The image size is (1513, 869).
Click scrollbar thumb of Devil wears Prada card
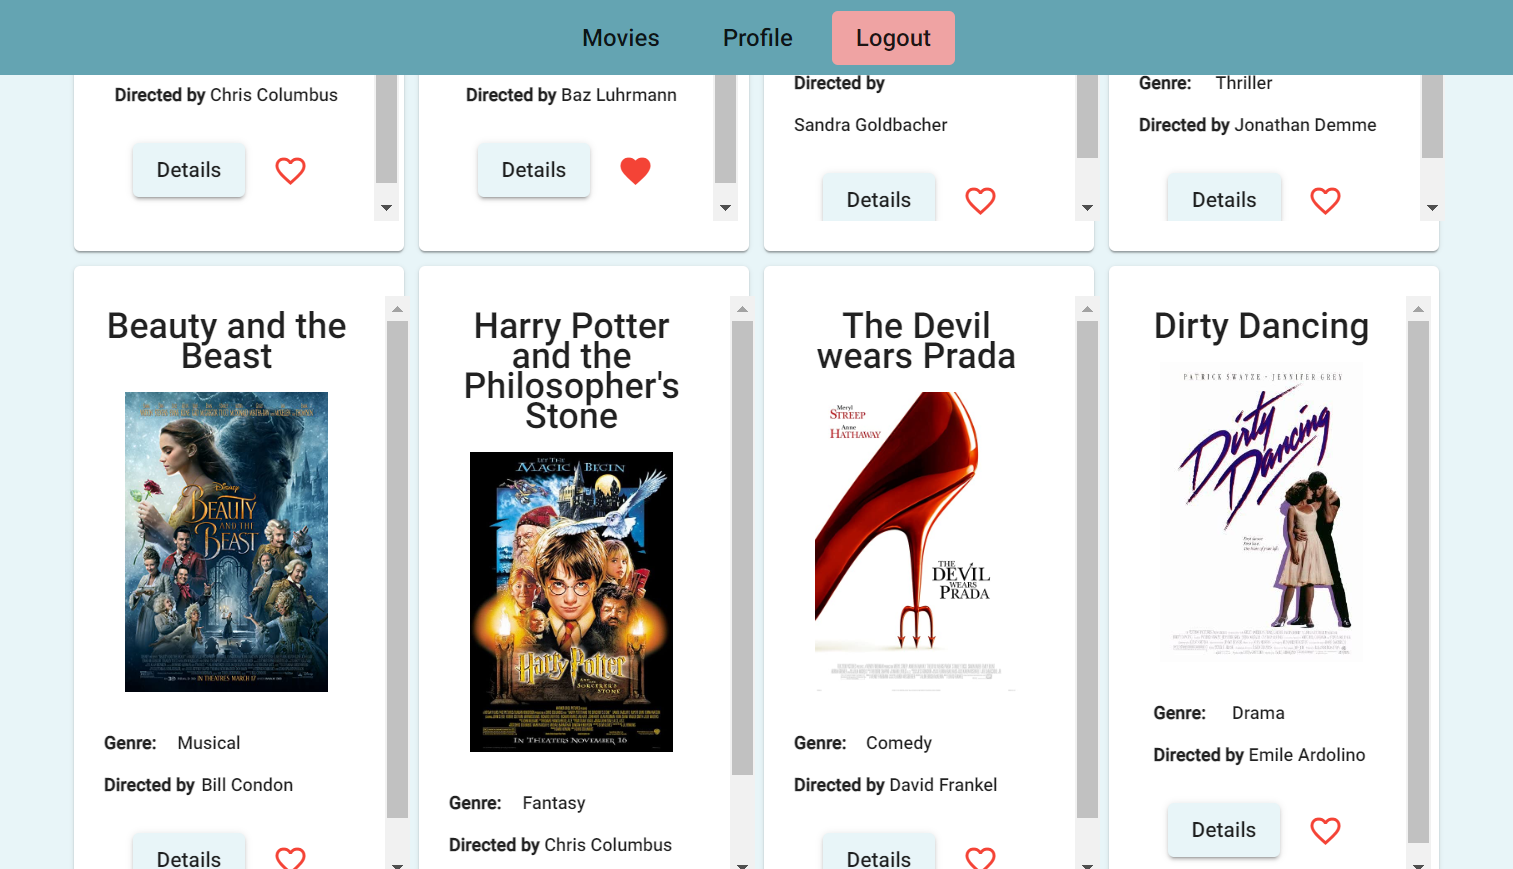point(1087,570)
